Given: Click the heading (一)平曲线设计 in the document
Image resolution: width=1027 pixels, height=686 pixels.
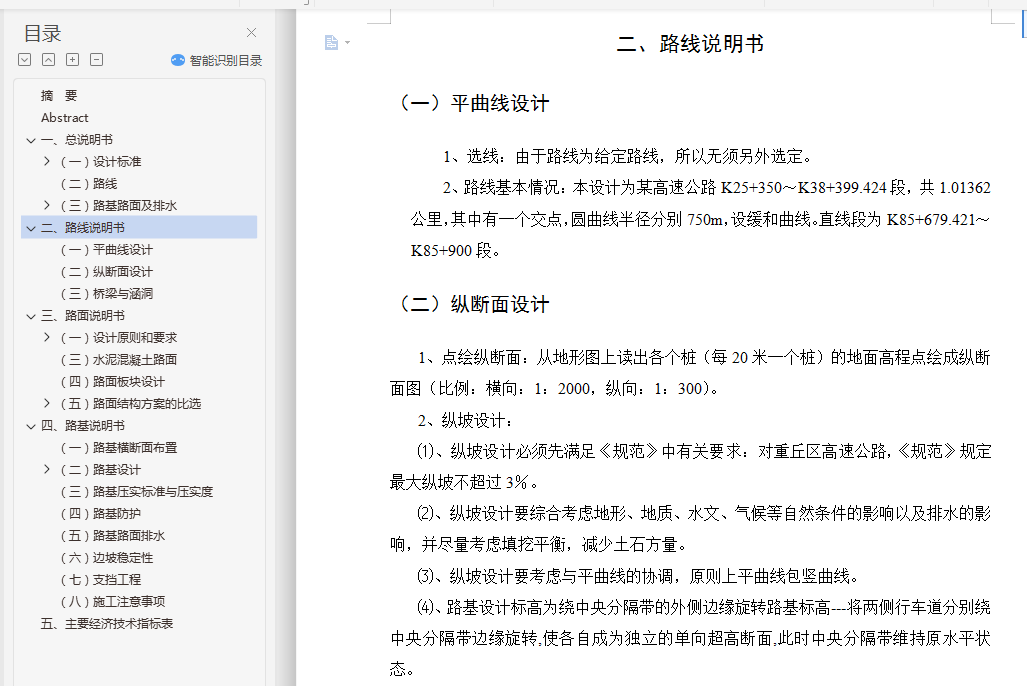Looking at the screenshot, I should 475,104.
